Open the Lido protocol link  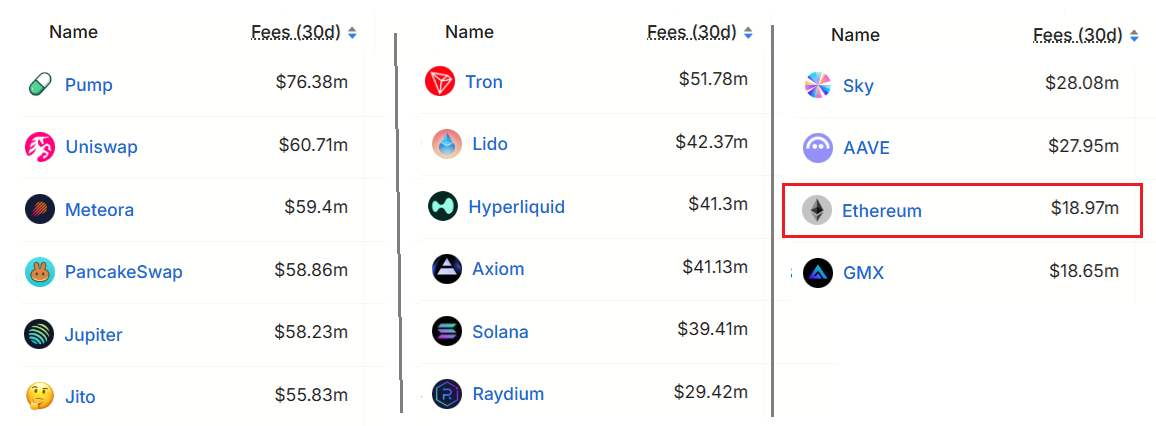(488, 144)
